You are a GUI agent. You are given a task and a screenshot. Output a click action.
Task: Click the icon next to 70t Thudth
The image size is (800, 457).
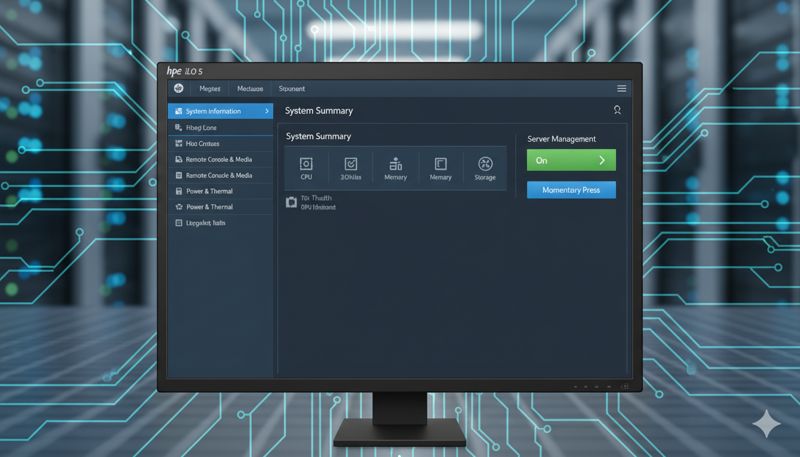pyautogui.click(x=291, y=202)
